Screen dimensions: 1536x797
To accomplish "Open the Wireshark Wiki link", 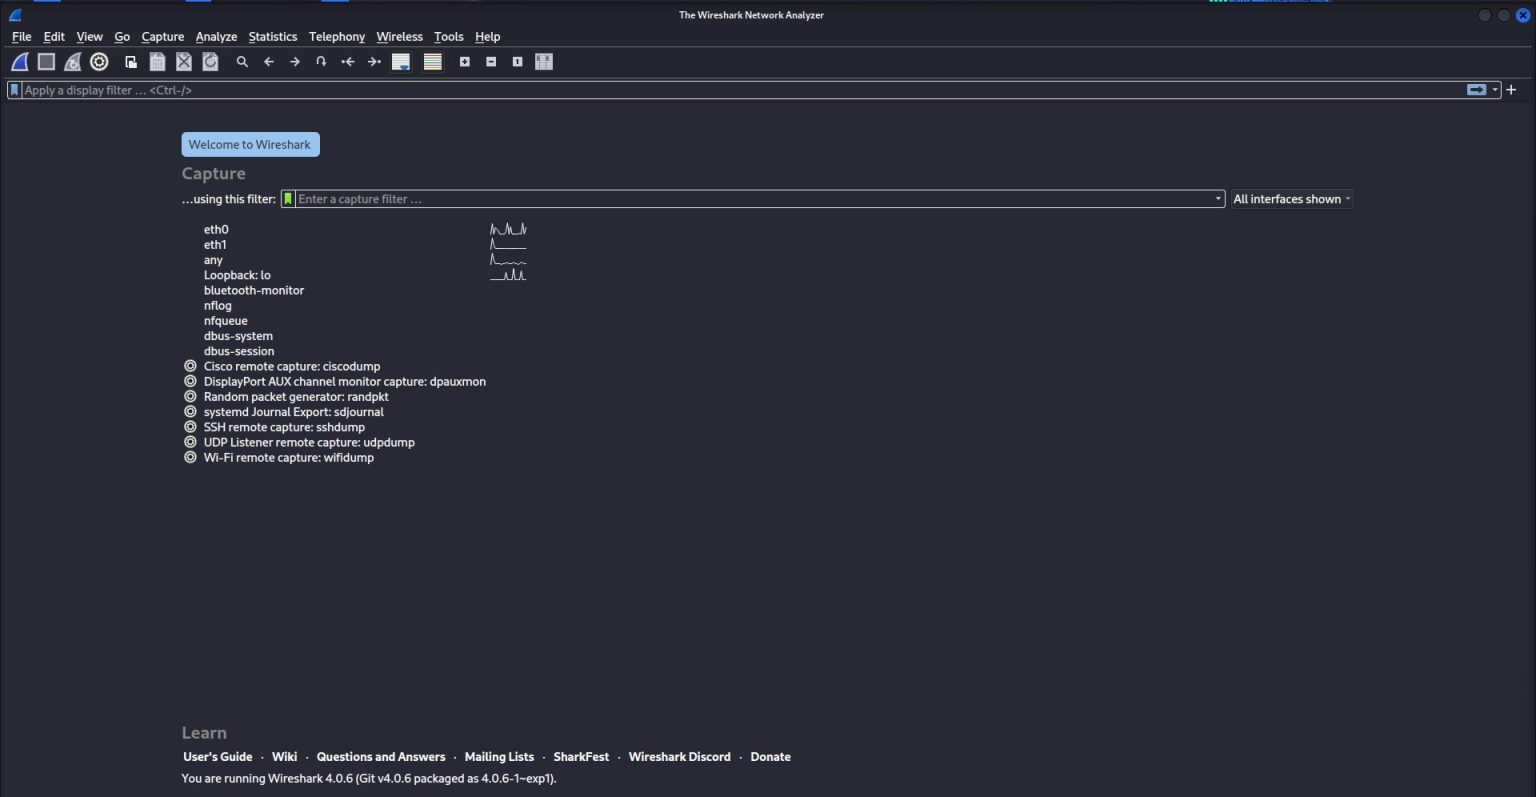I will 284,756.
